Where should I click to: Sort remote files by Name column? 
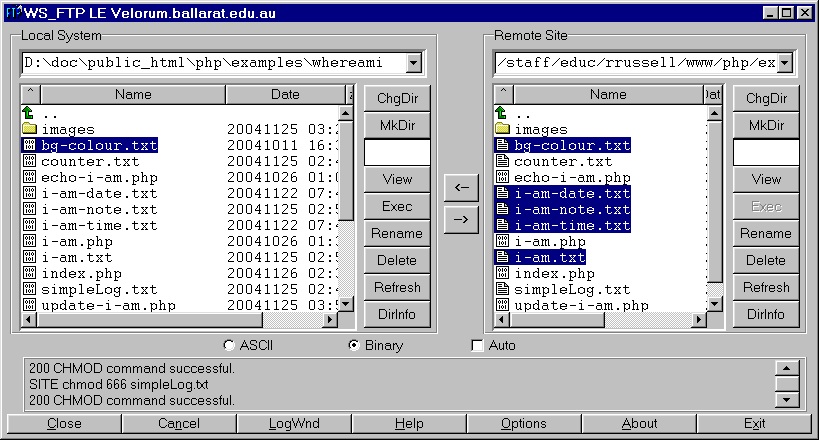tap(609, 95)
